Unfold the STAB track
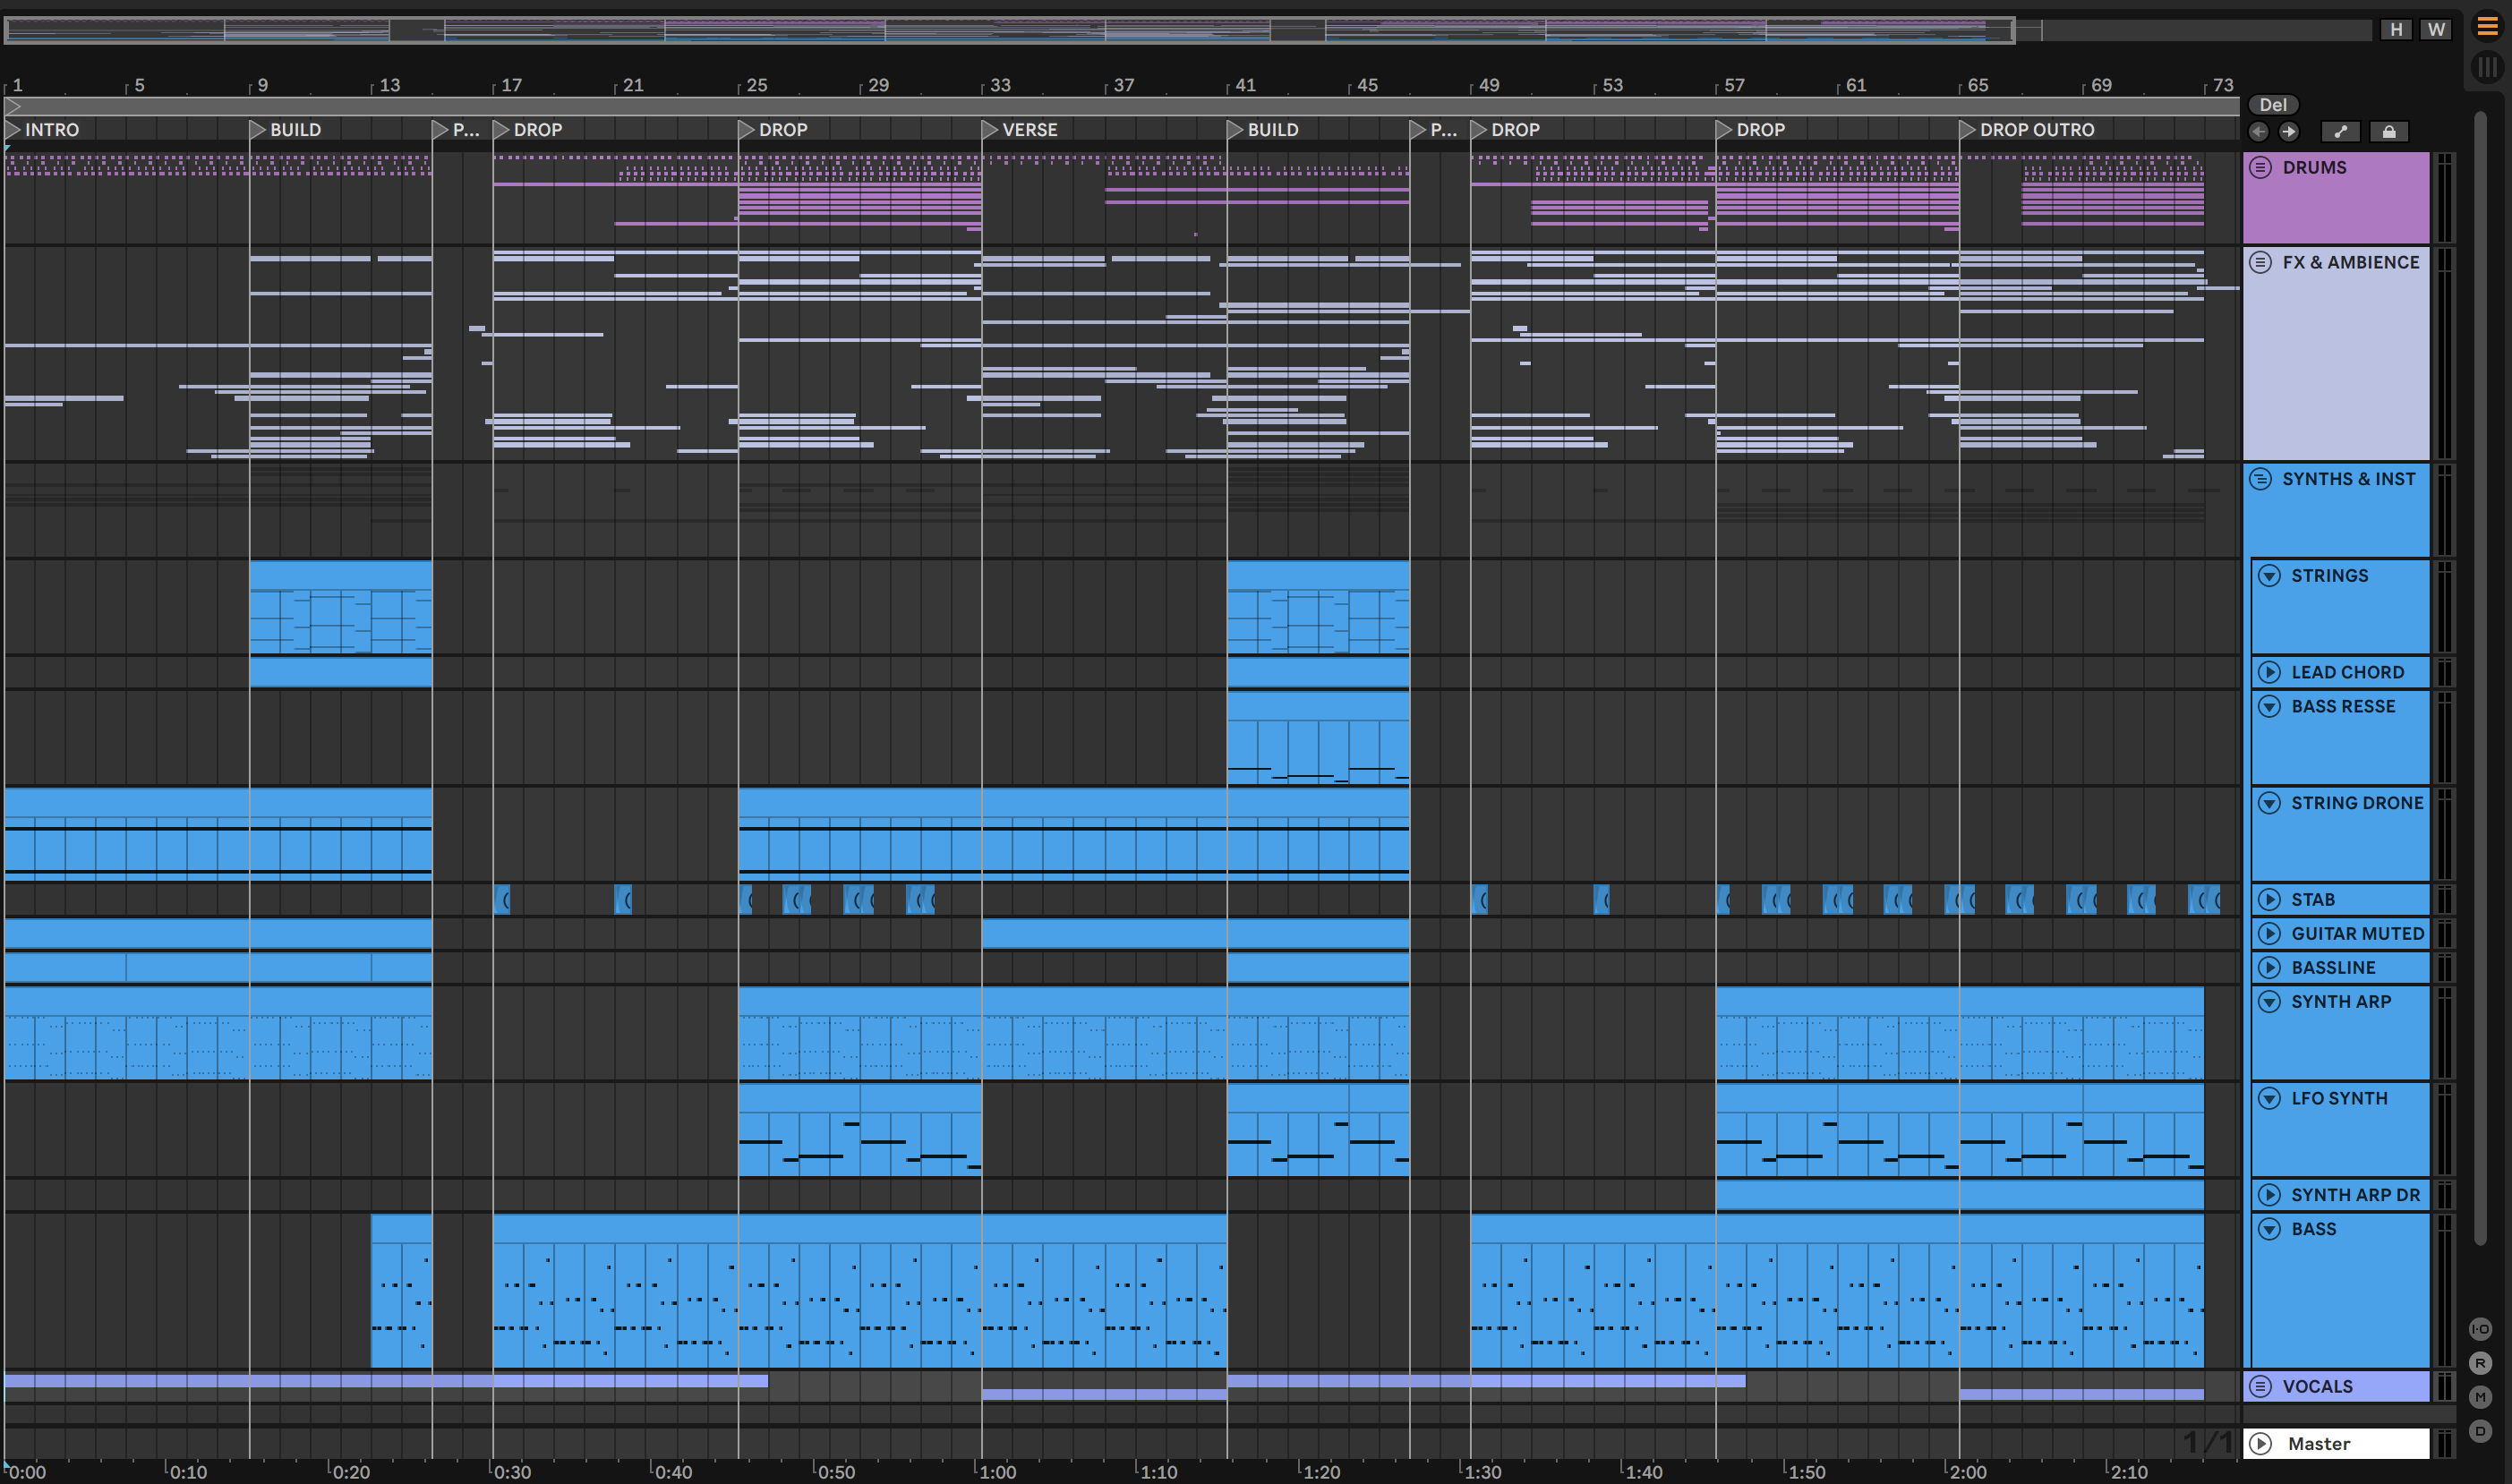 pyautogui.click(x=2270, y=899)
